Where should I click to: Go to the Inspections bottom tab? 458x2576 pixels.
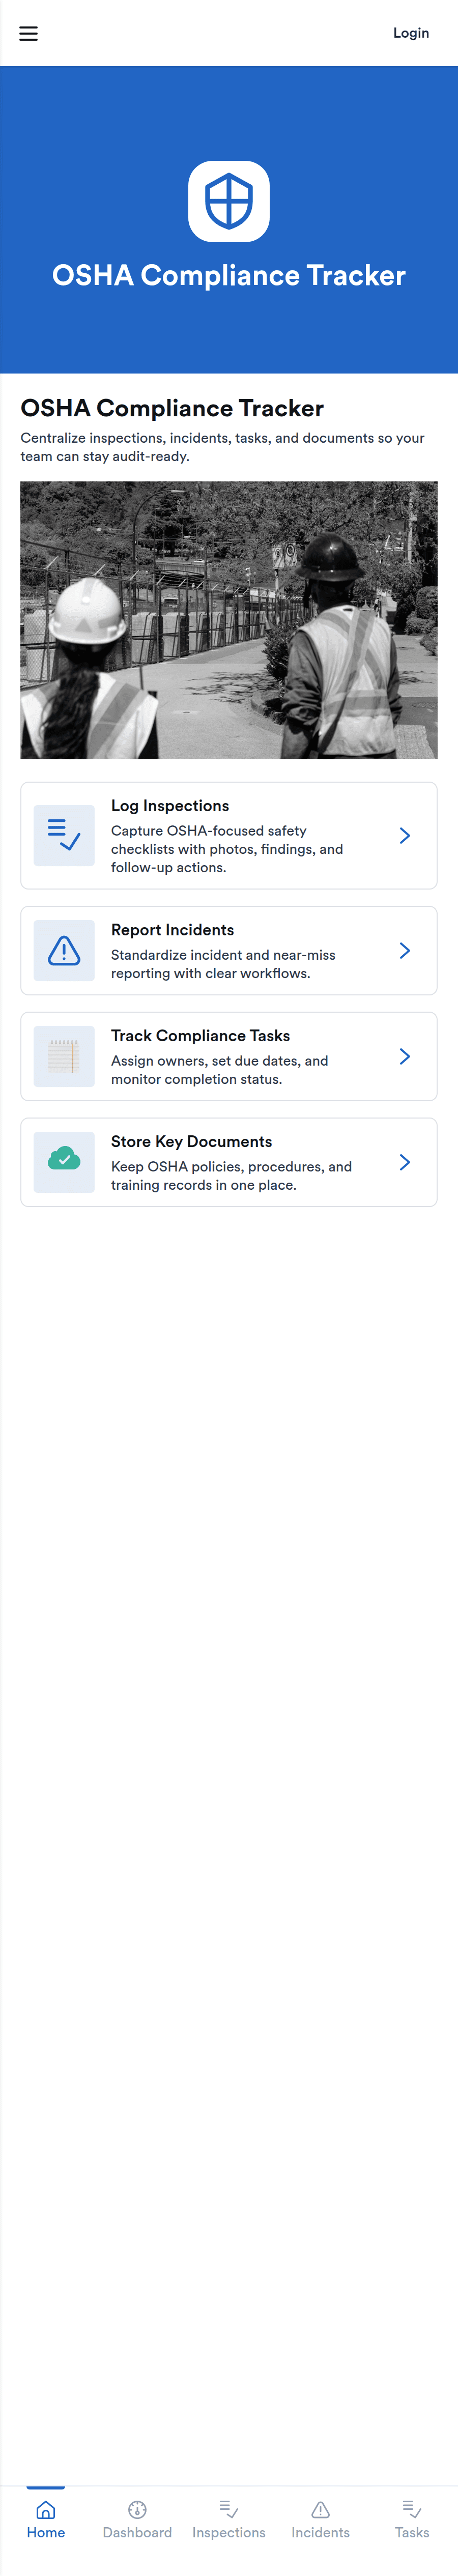click(x=229, y=2519)
